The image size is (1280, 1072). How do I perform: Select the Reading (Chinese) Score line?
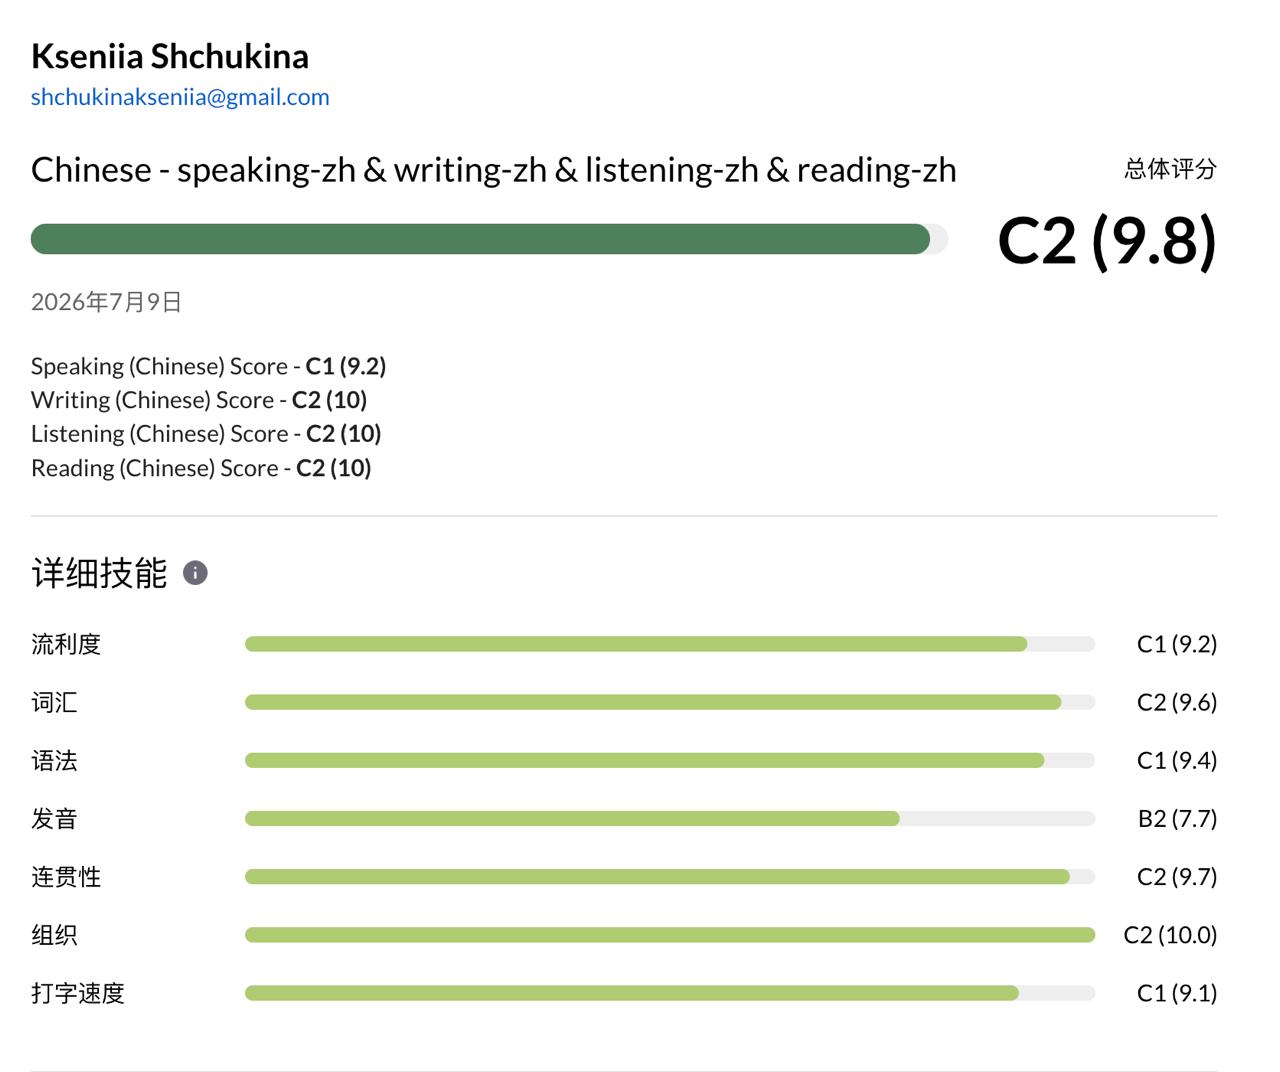[x=201, y=468]
